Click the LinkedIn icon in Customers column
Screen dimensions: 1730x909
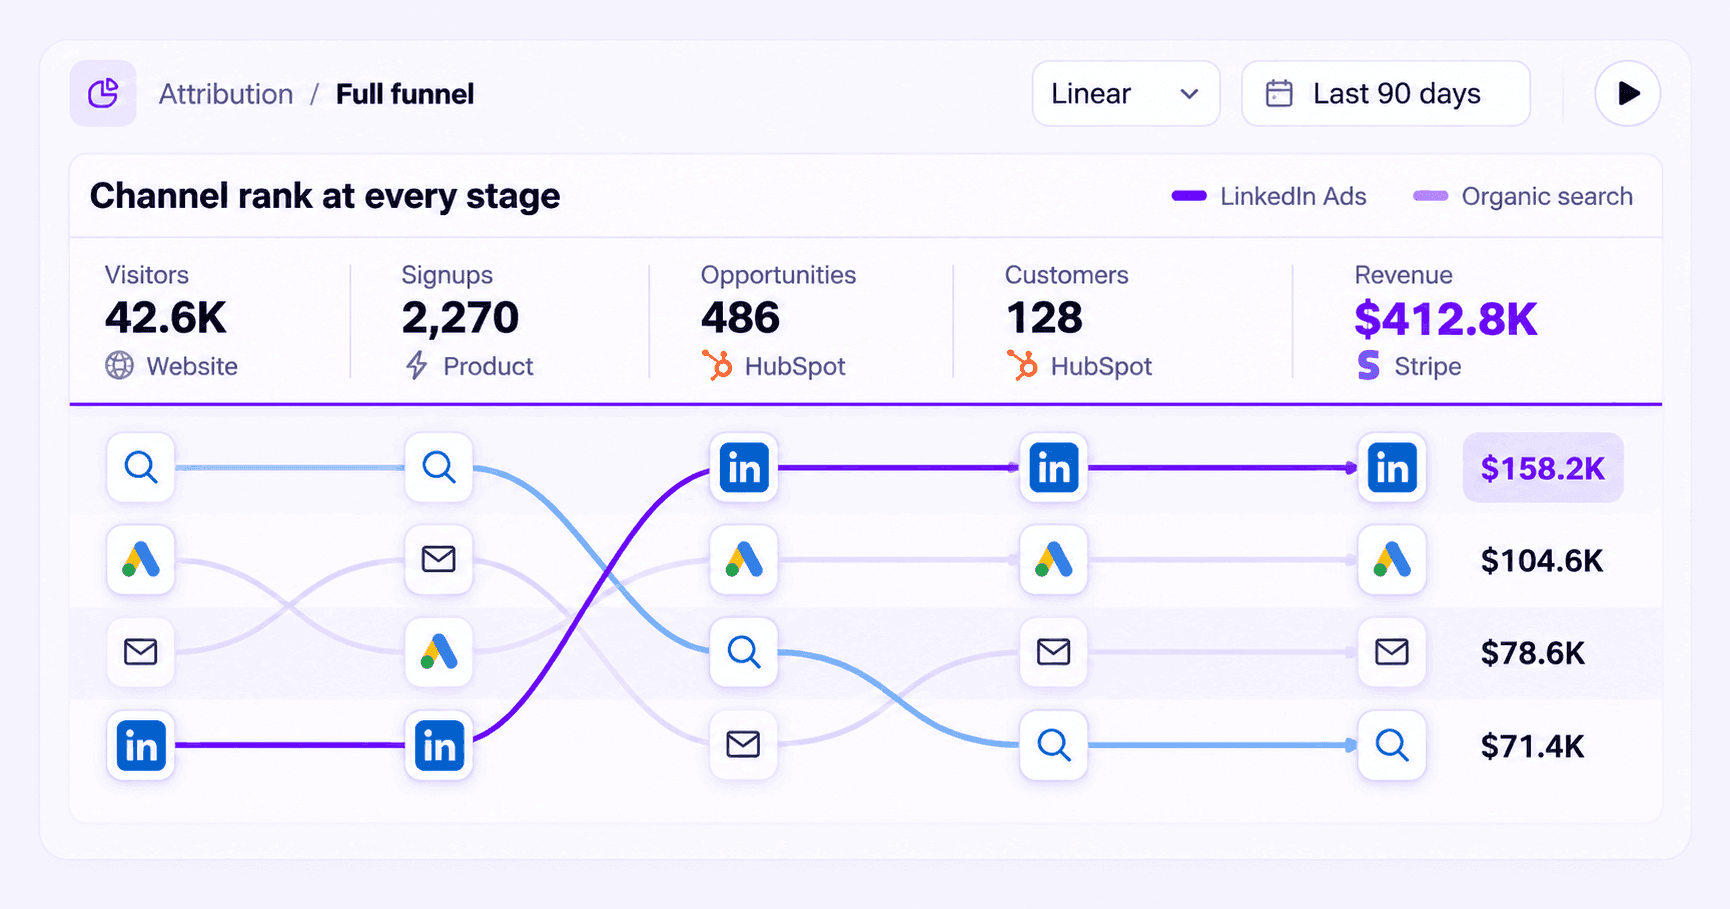[x=1054, y=468]
